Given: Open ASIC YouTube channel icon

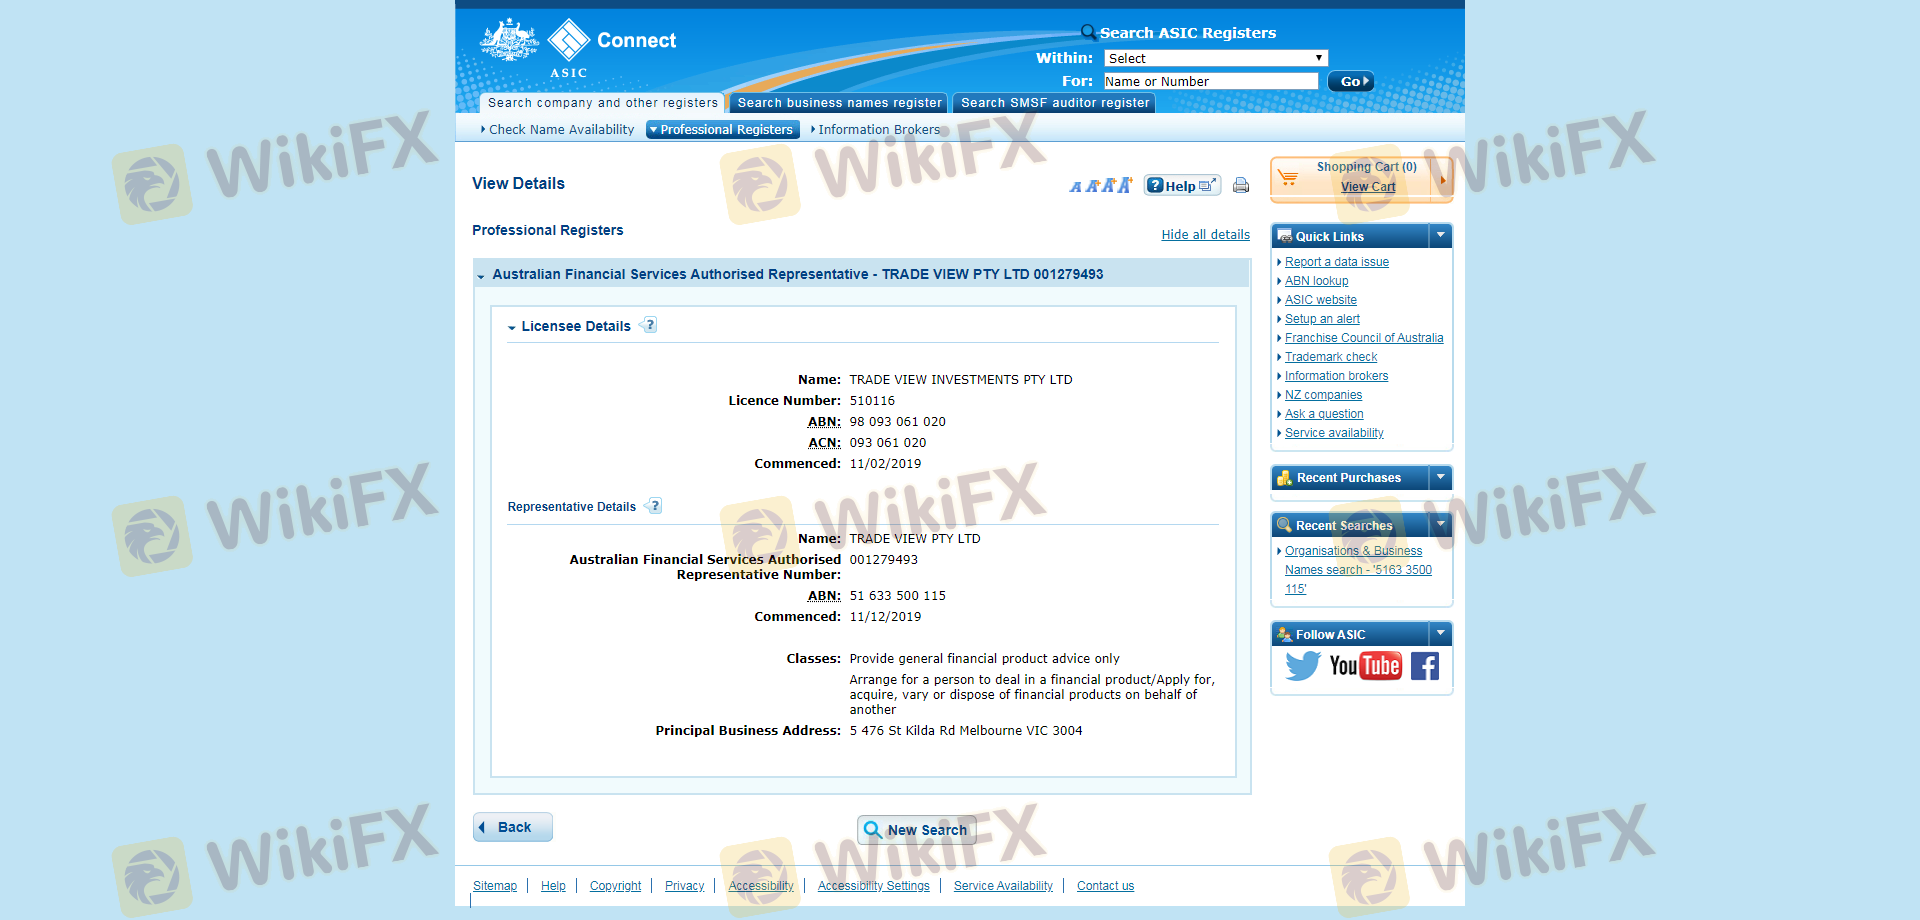Looking at the screenshot, I should click(x=1365, y=666).
